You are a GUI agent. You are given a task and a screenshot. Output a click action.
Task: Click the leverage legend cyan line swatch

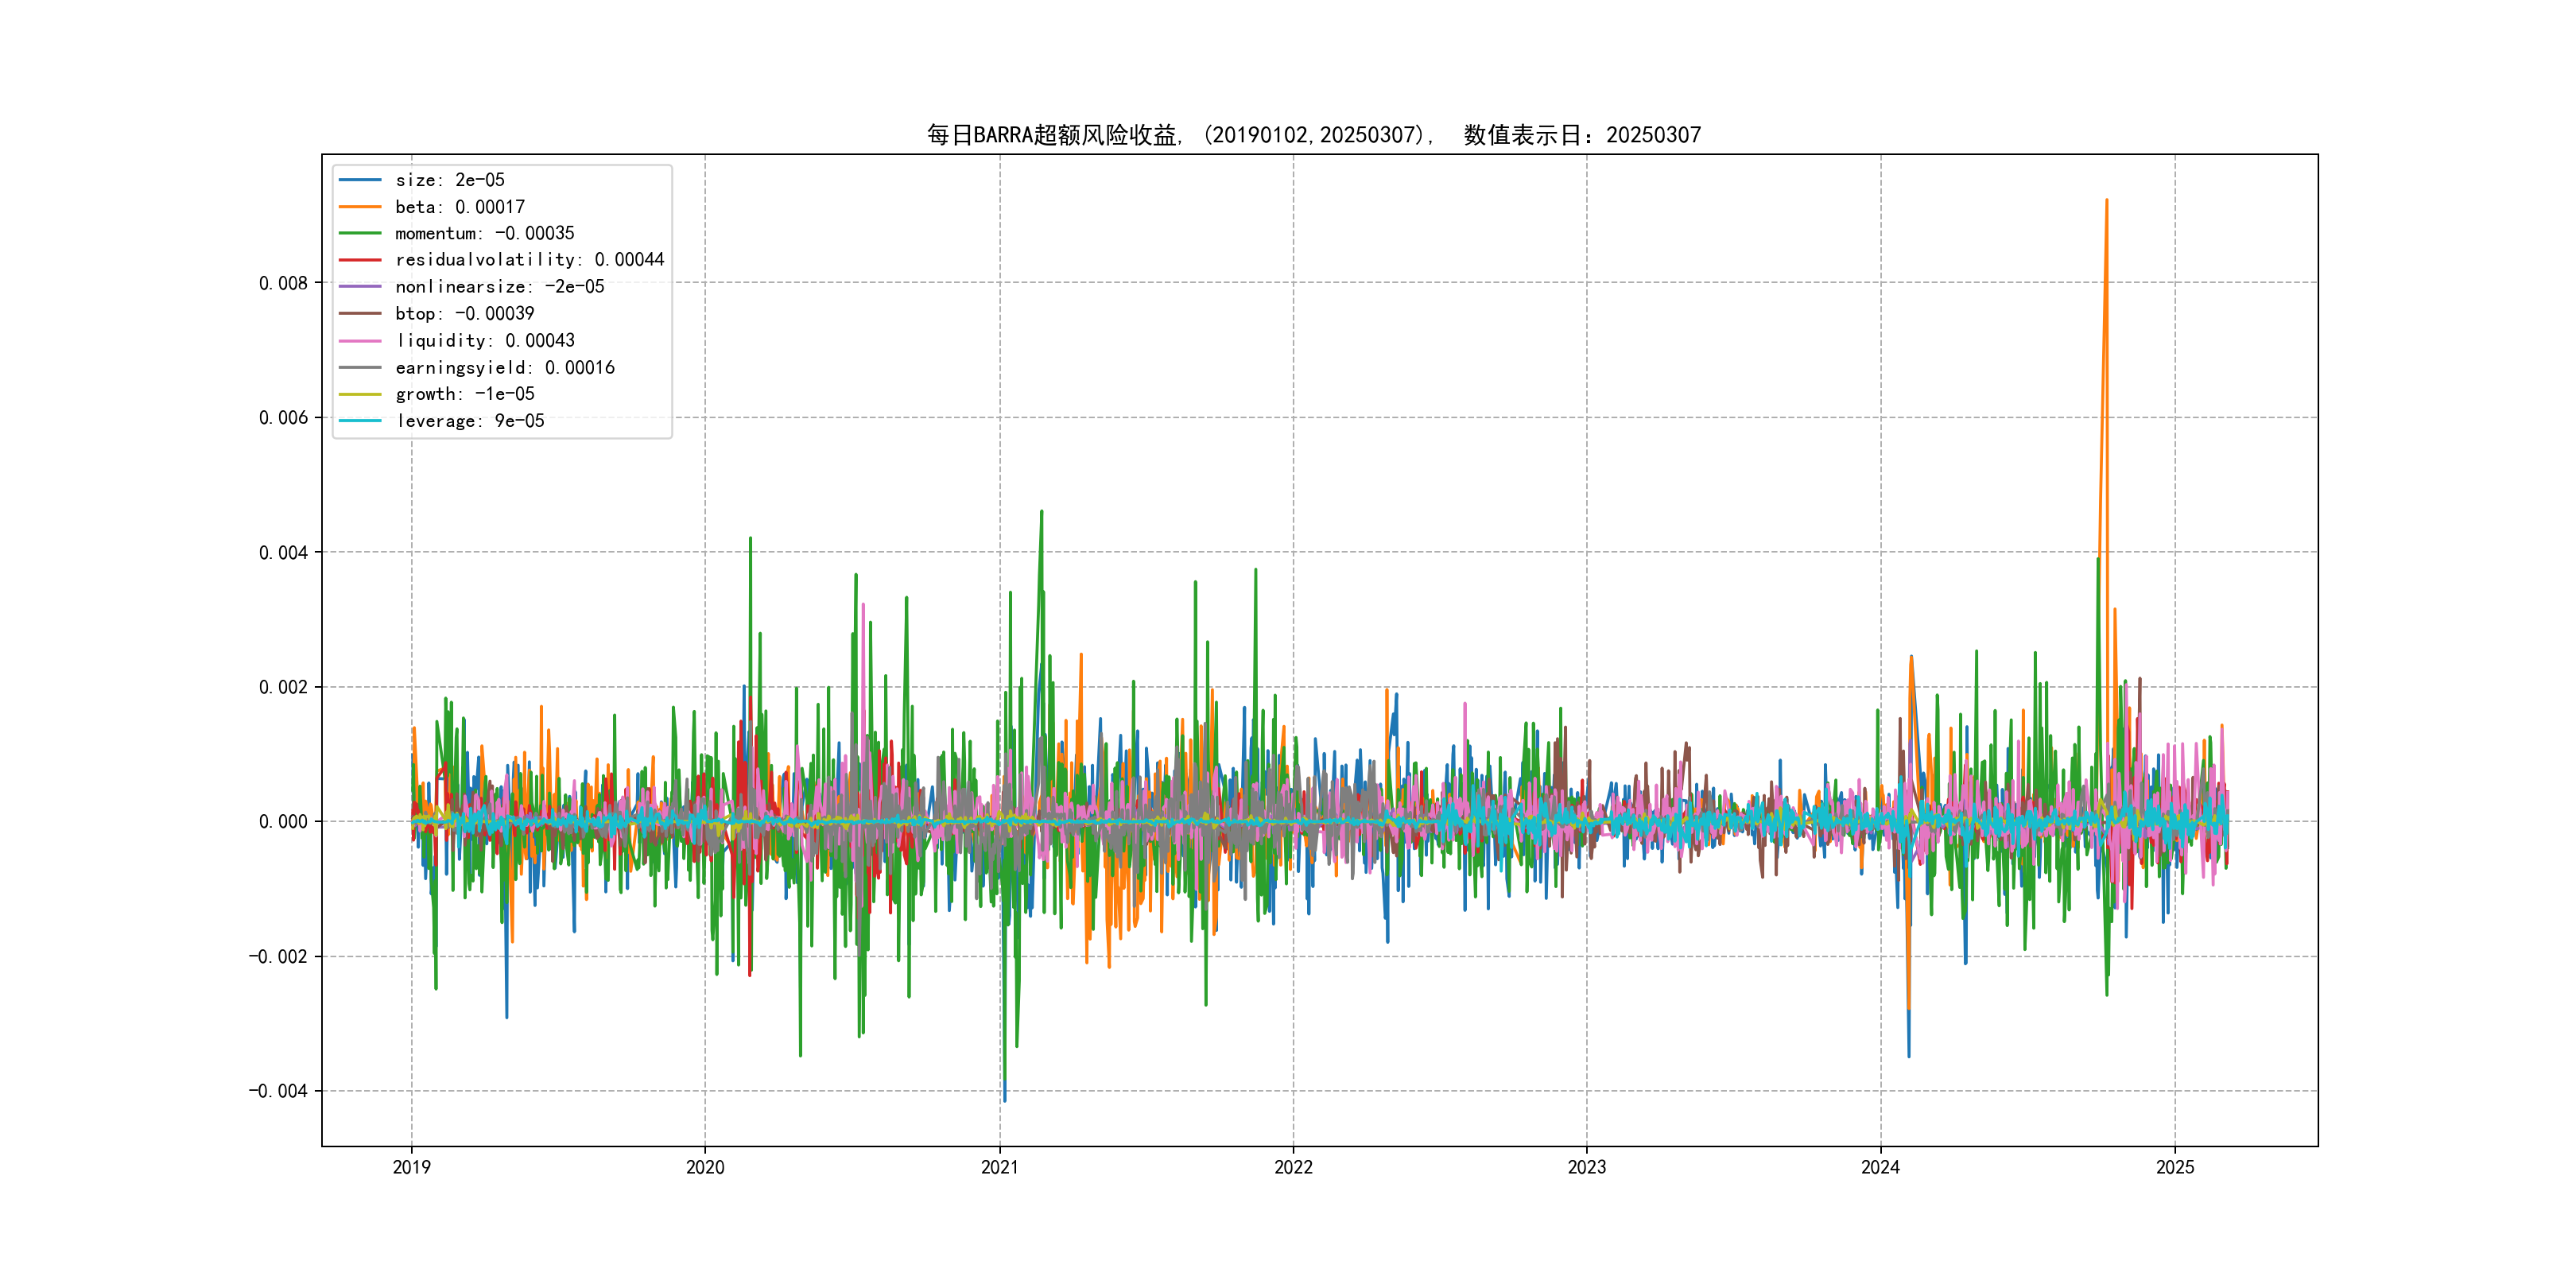(x=360, y=421)
